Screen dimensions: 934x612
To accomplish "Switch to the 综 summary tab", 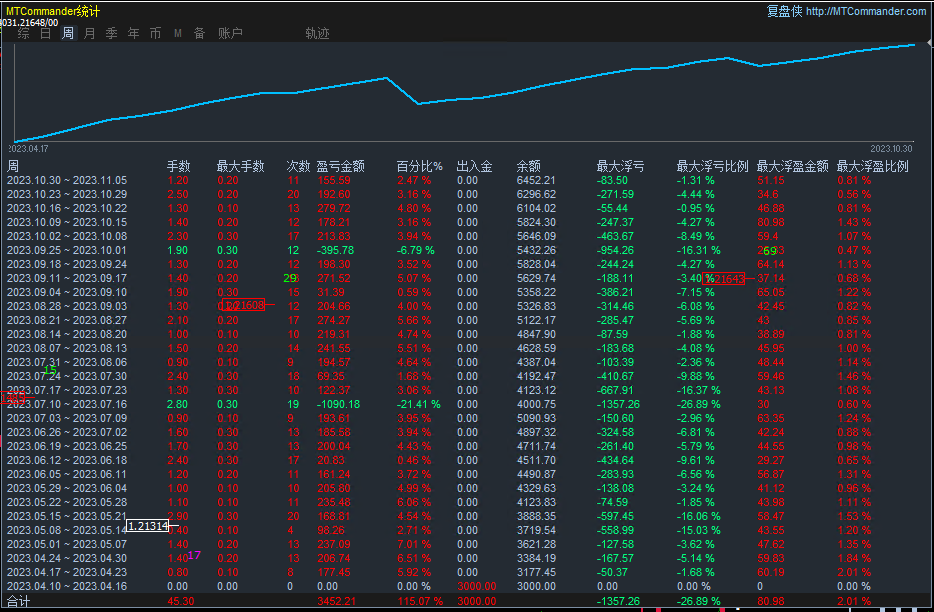I will pyautogui.click(x=24, y=33).
